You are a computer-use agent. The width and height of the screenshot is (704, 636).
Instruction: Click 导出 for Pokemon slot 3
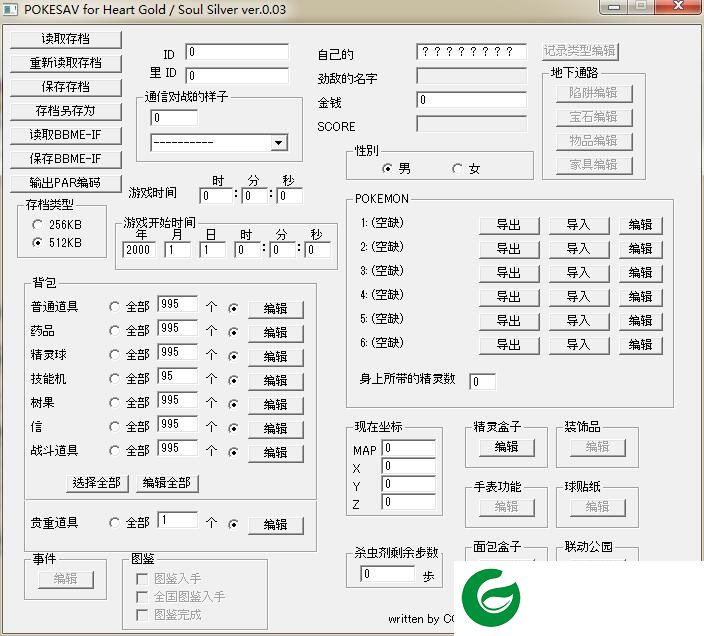tap(509, 273)
